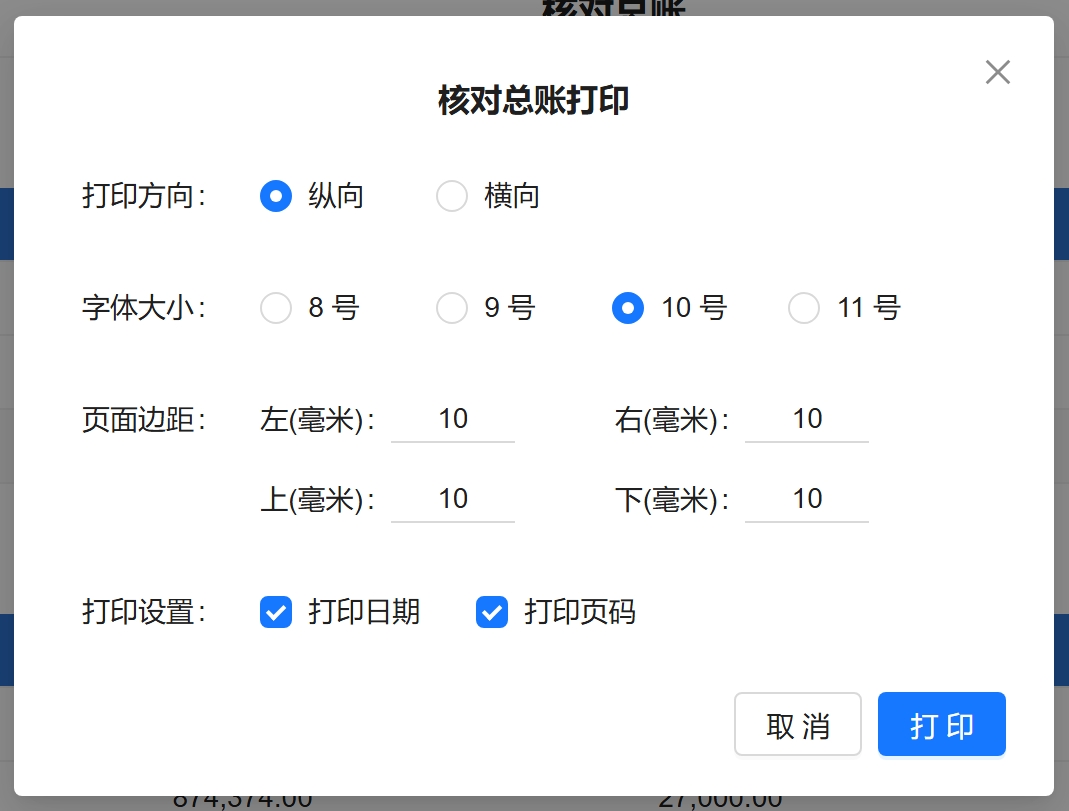This screenshot has height=811, width=1069.
Task: Click the 字体大小 row label
Action: coord(143,308)
